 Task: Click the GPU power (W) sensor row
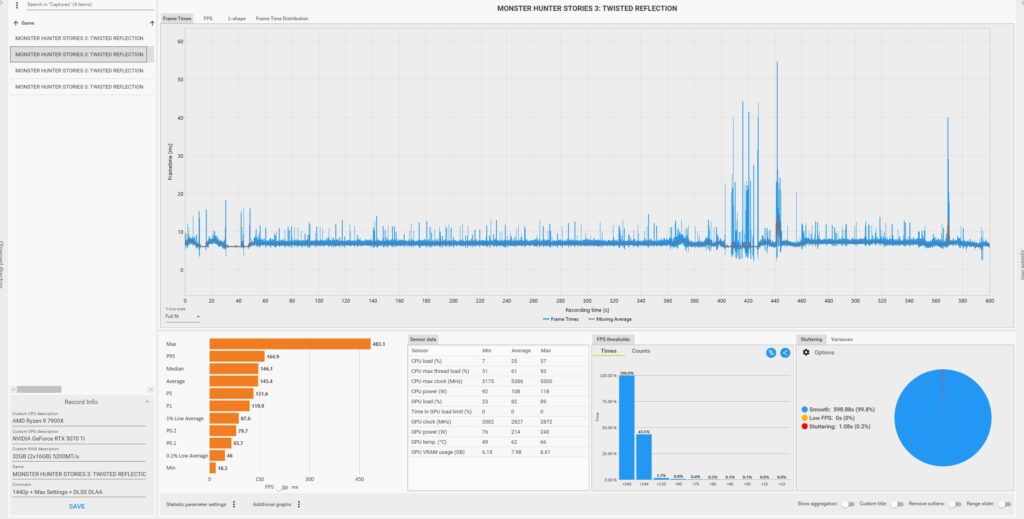pyautogui.click(x=498, y=432)
